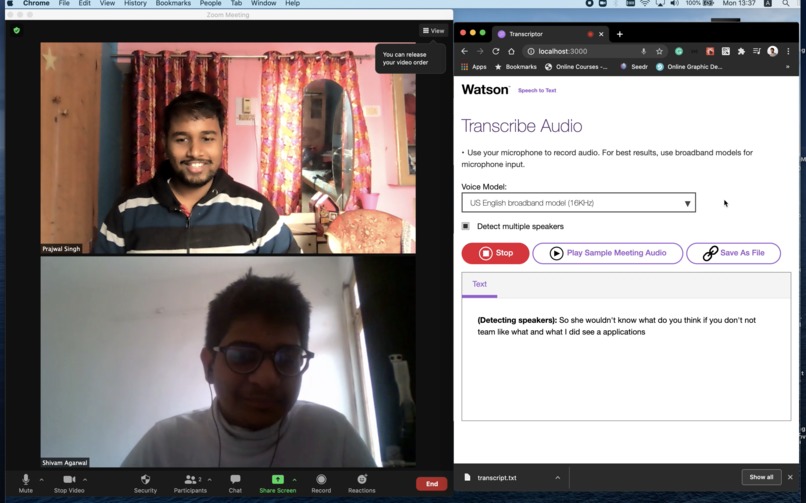Viewport: 806px width, 503px height.
Task: Open Chrome profile avatar
Action: tap(772, 51)
